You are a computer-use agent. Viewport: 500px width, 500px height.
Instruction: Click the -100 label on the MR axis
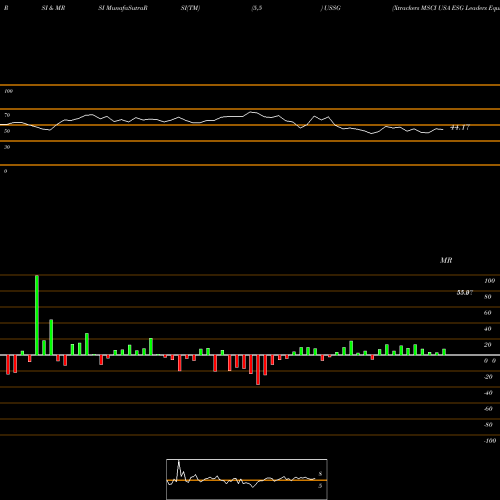490,441
